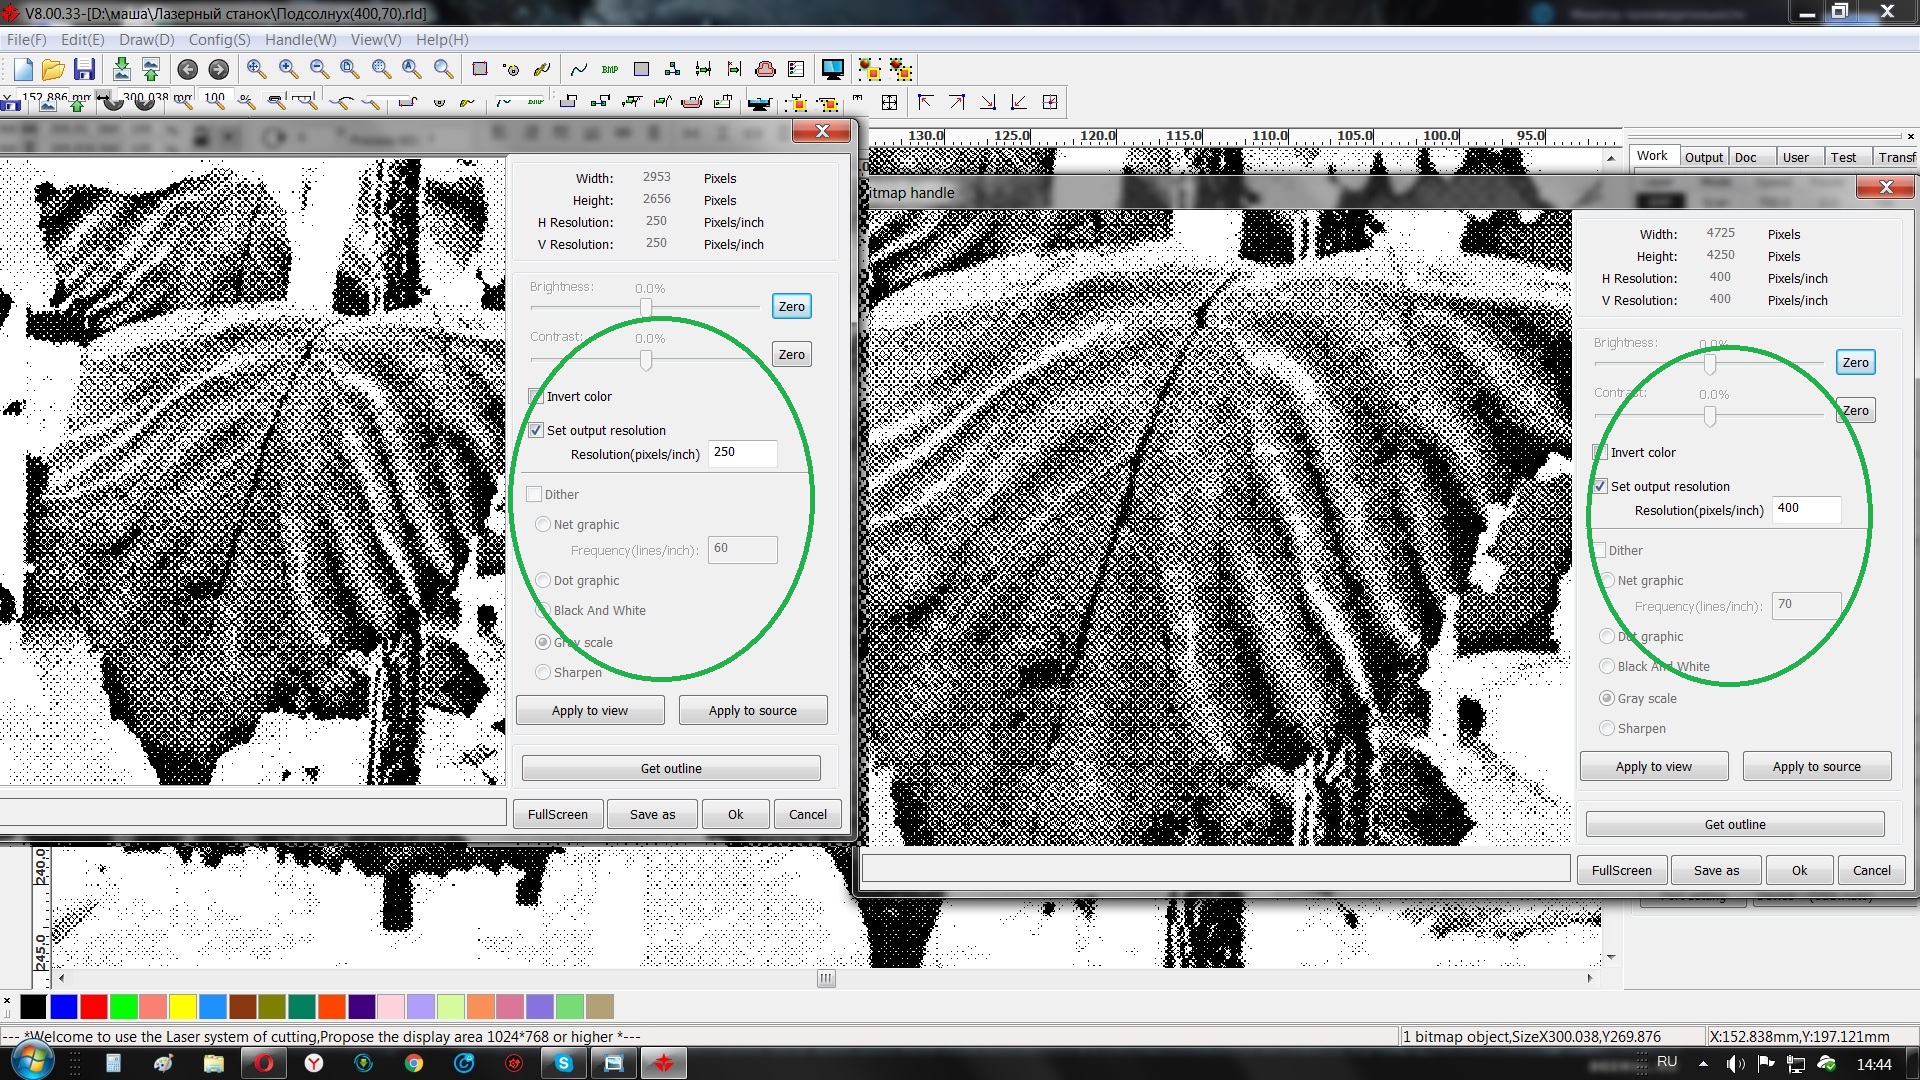This screenshot has height=1080, width=1920.
Task: Click the monitor preview toolbar icon
Action: 832,69
